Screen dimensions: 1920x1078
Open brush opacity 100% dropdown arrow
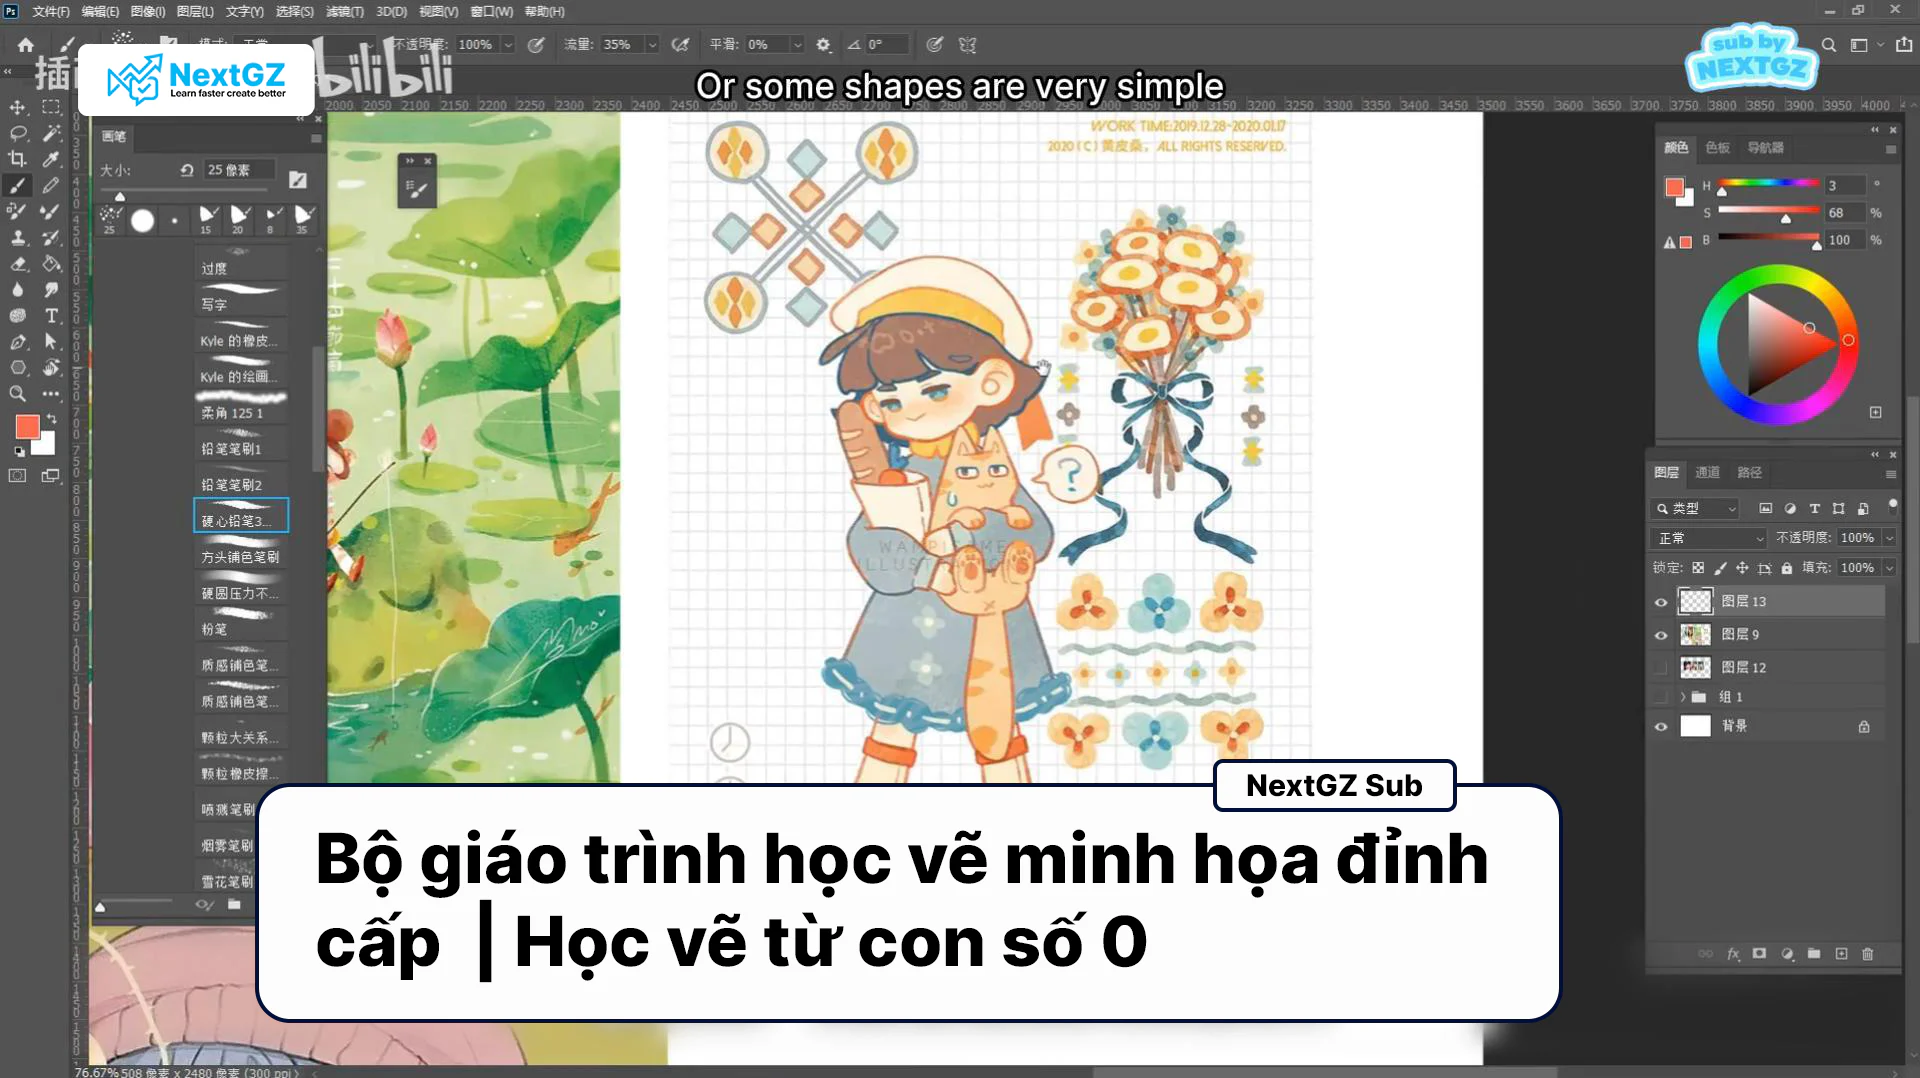(508, 45)
